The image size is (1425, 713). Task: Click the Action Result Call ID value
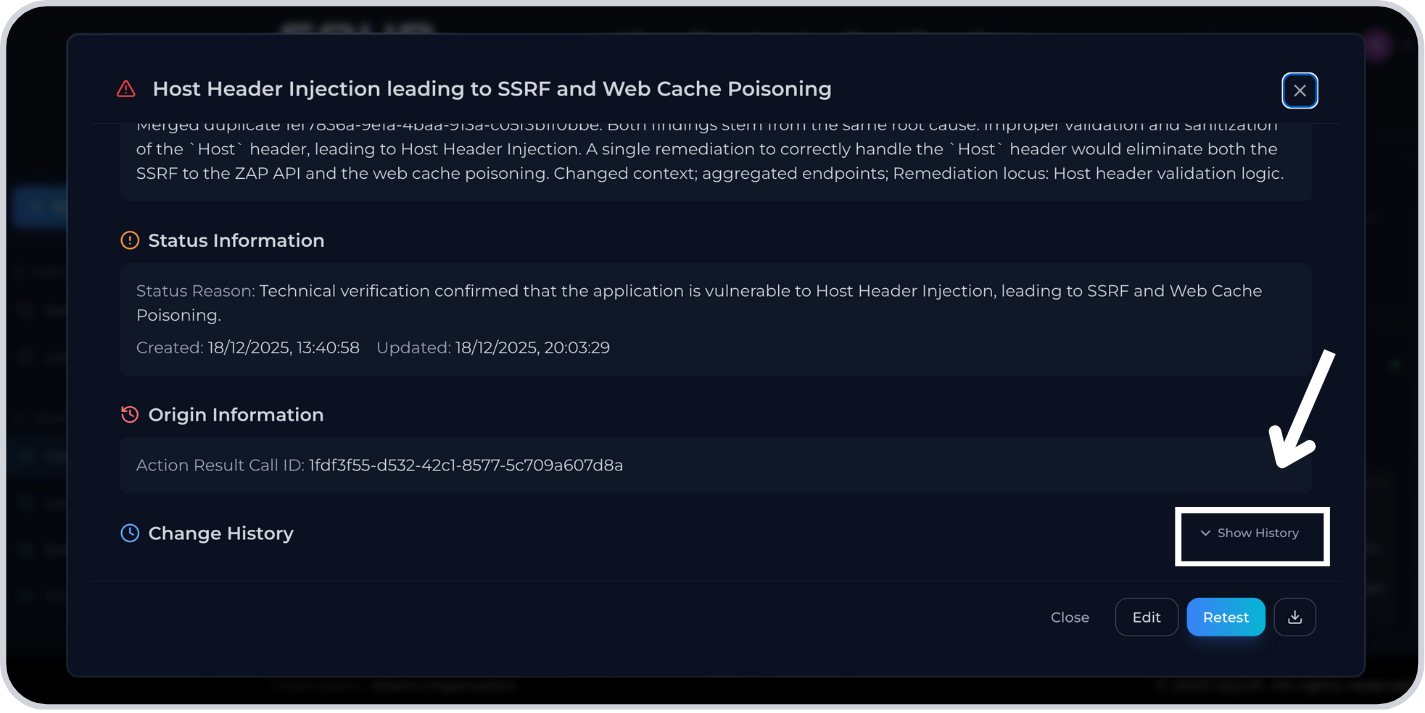(x=465, y=465)
